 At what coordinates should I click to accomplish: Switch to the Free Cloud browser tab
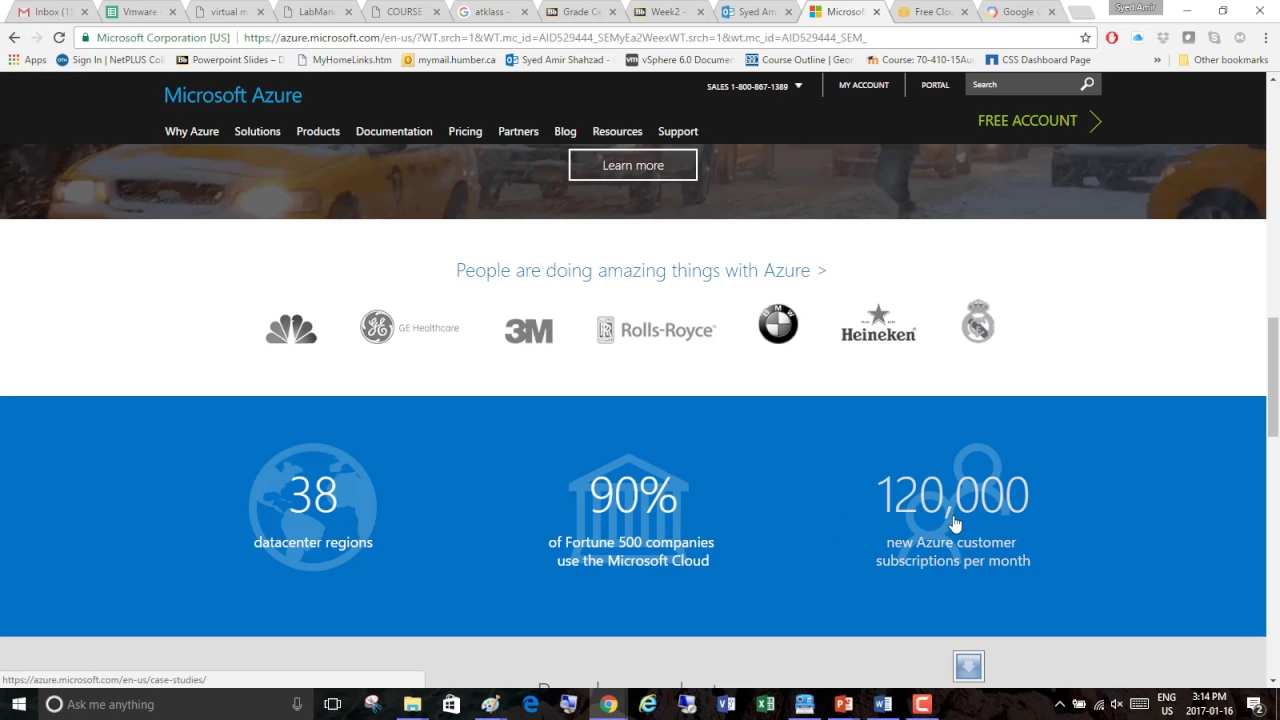[x=931, y=12]
